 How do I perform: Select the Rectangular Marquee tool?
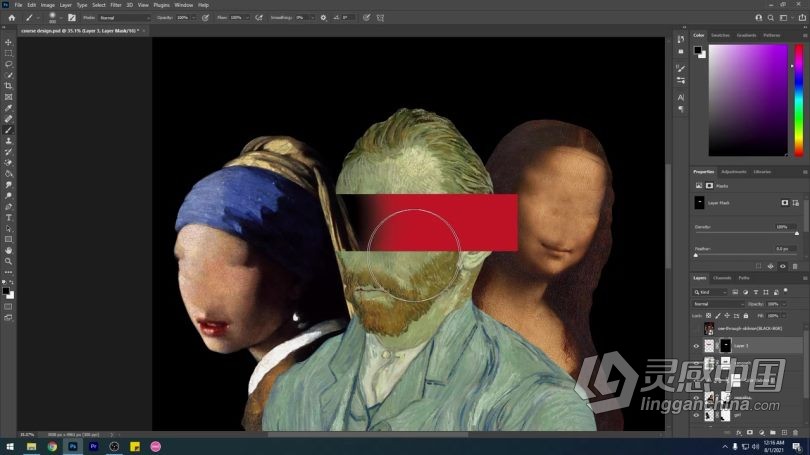(8, 53)
